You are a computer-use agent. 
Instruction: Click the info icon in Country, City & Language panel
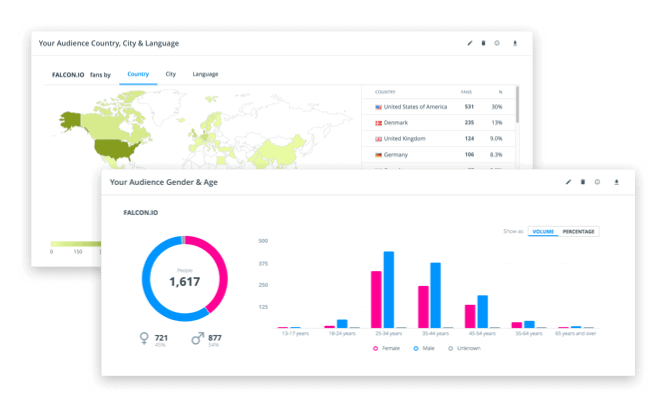click(497, 43)
